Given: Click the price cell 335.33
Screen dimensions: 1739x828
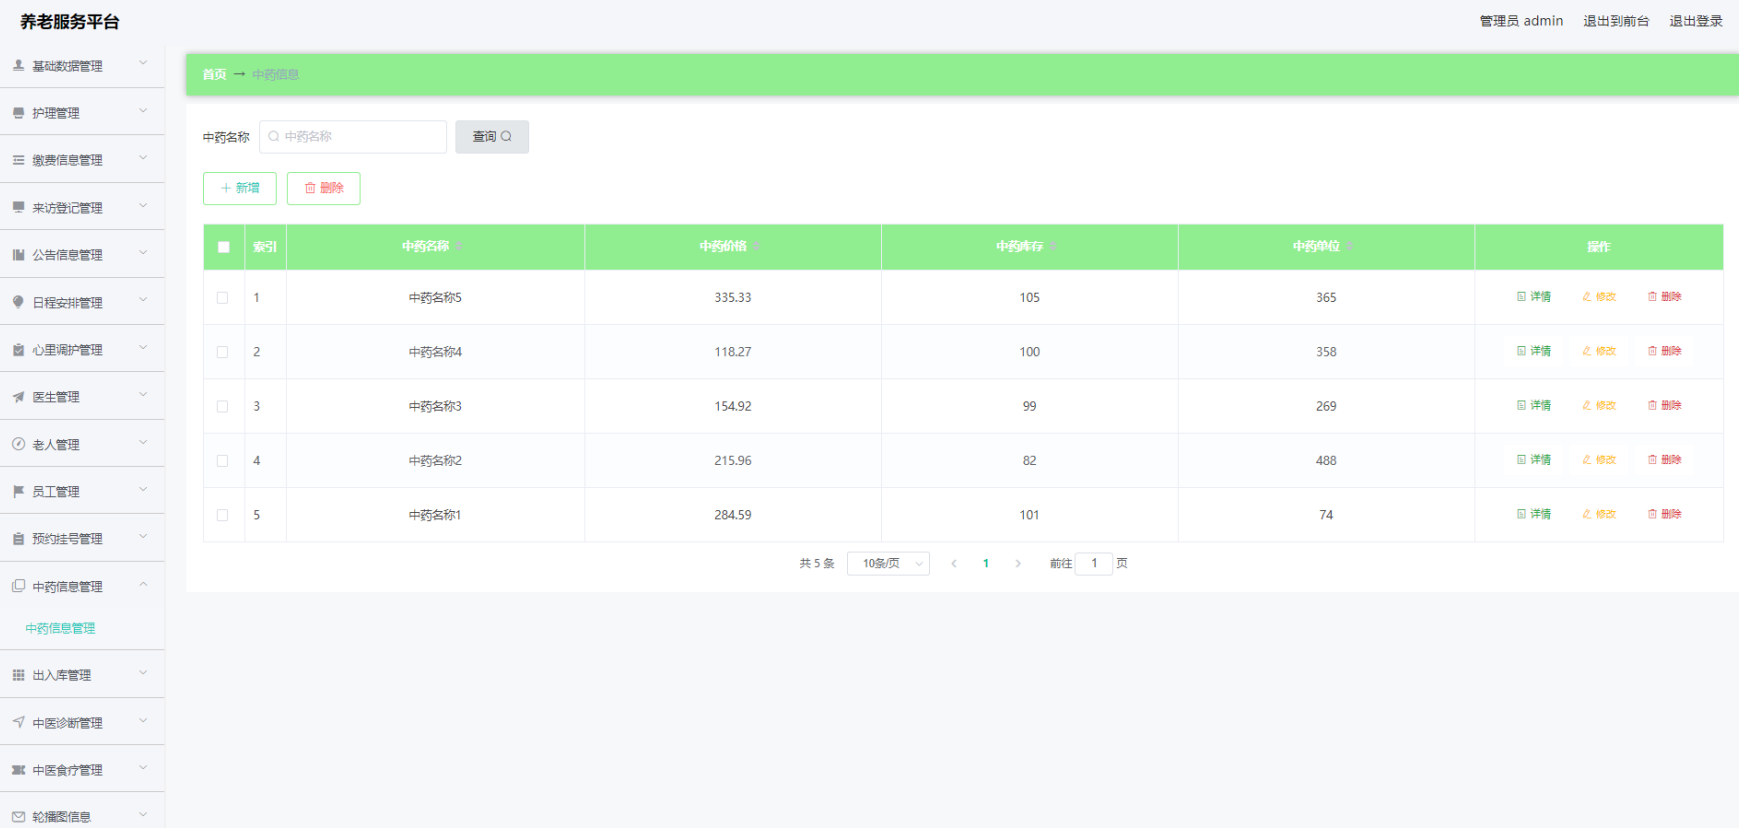Looking at the screenshot, I should tap(733, 298).
